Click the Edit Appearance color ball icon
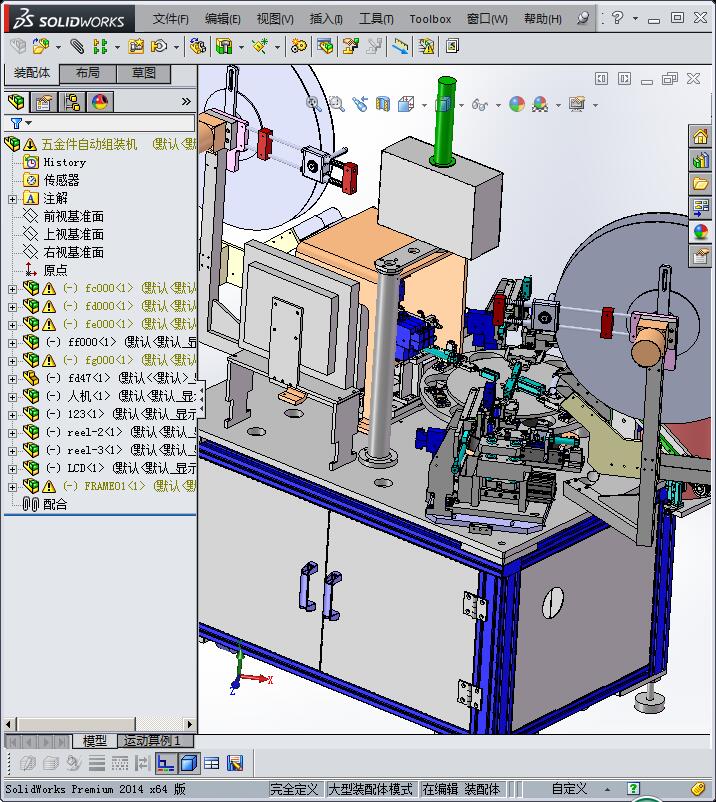Image resolution: width=716 pixels, height=802 pixels. click(517, 104)
